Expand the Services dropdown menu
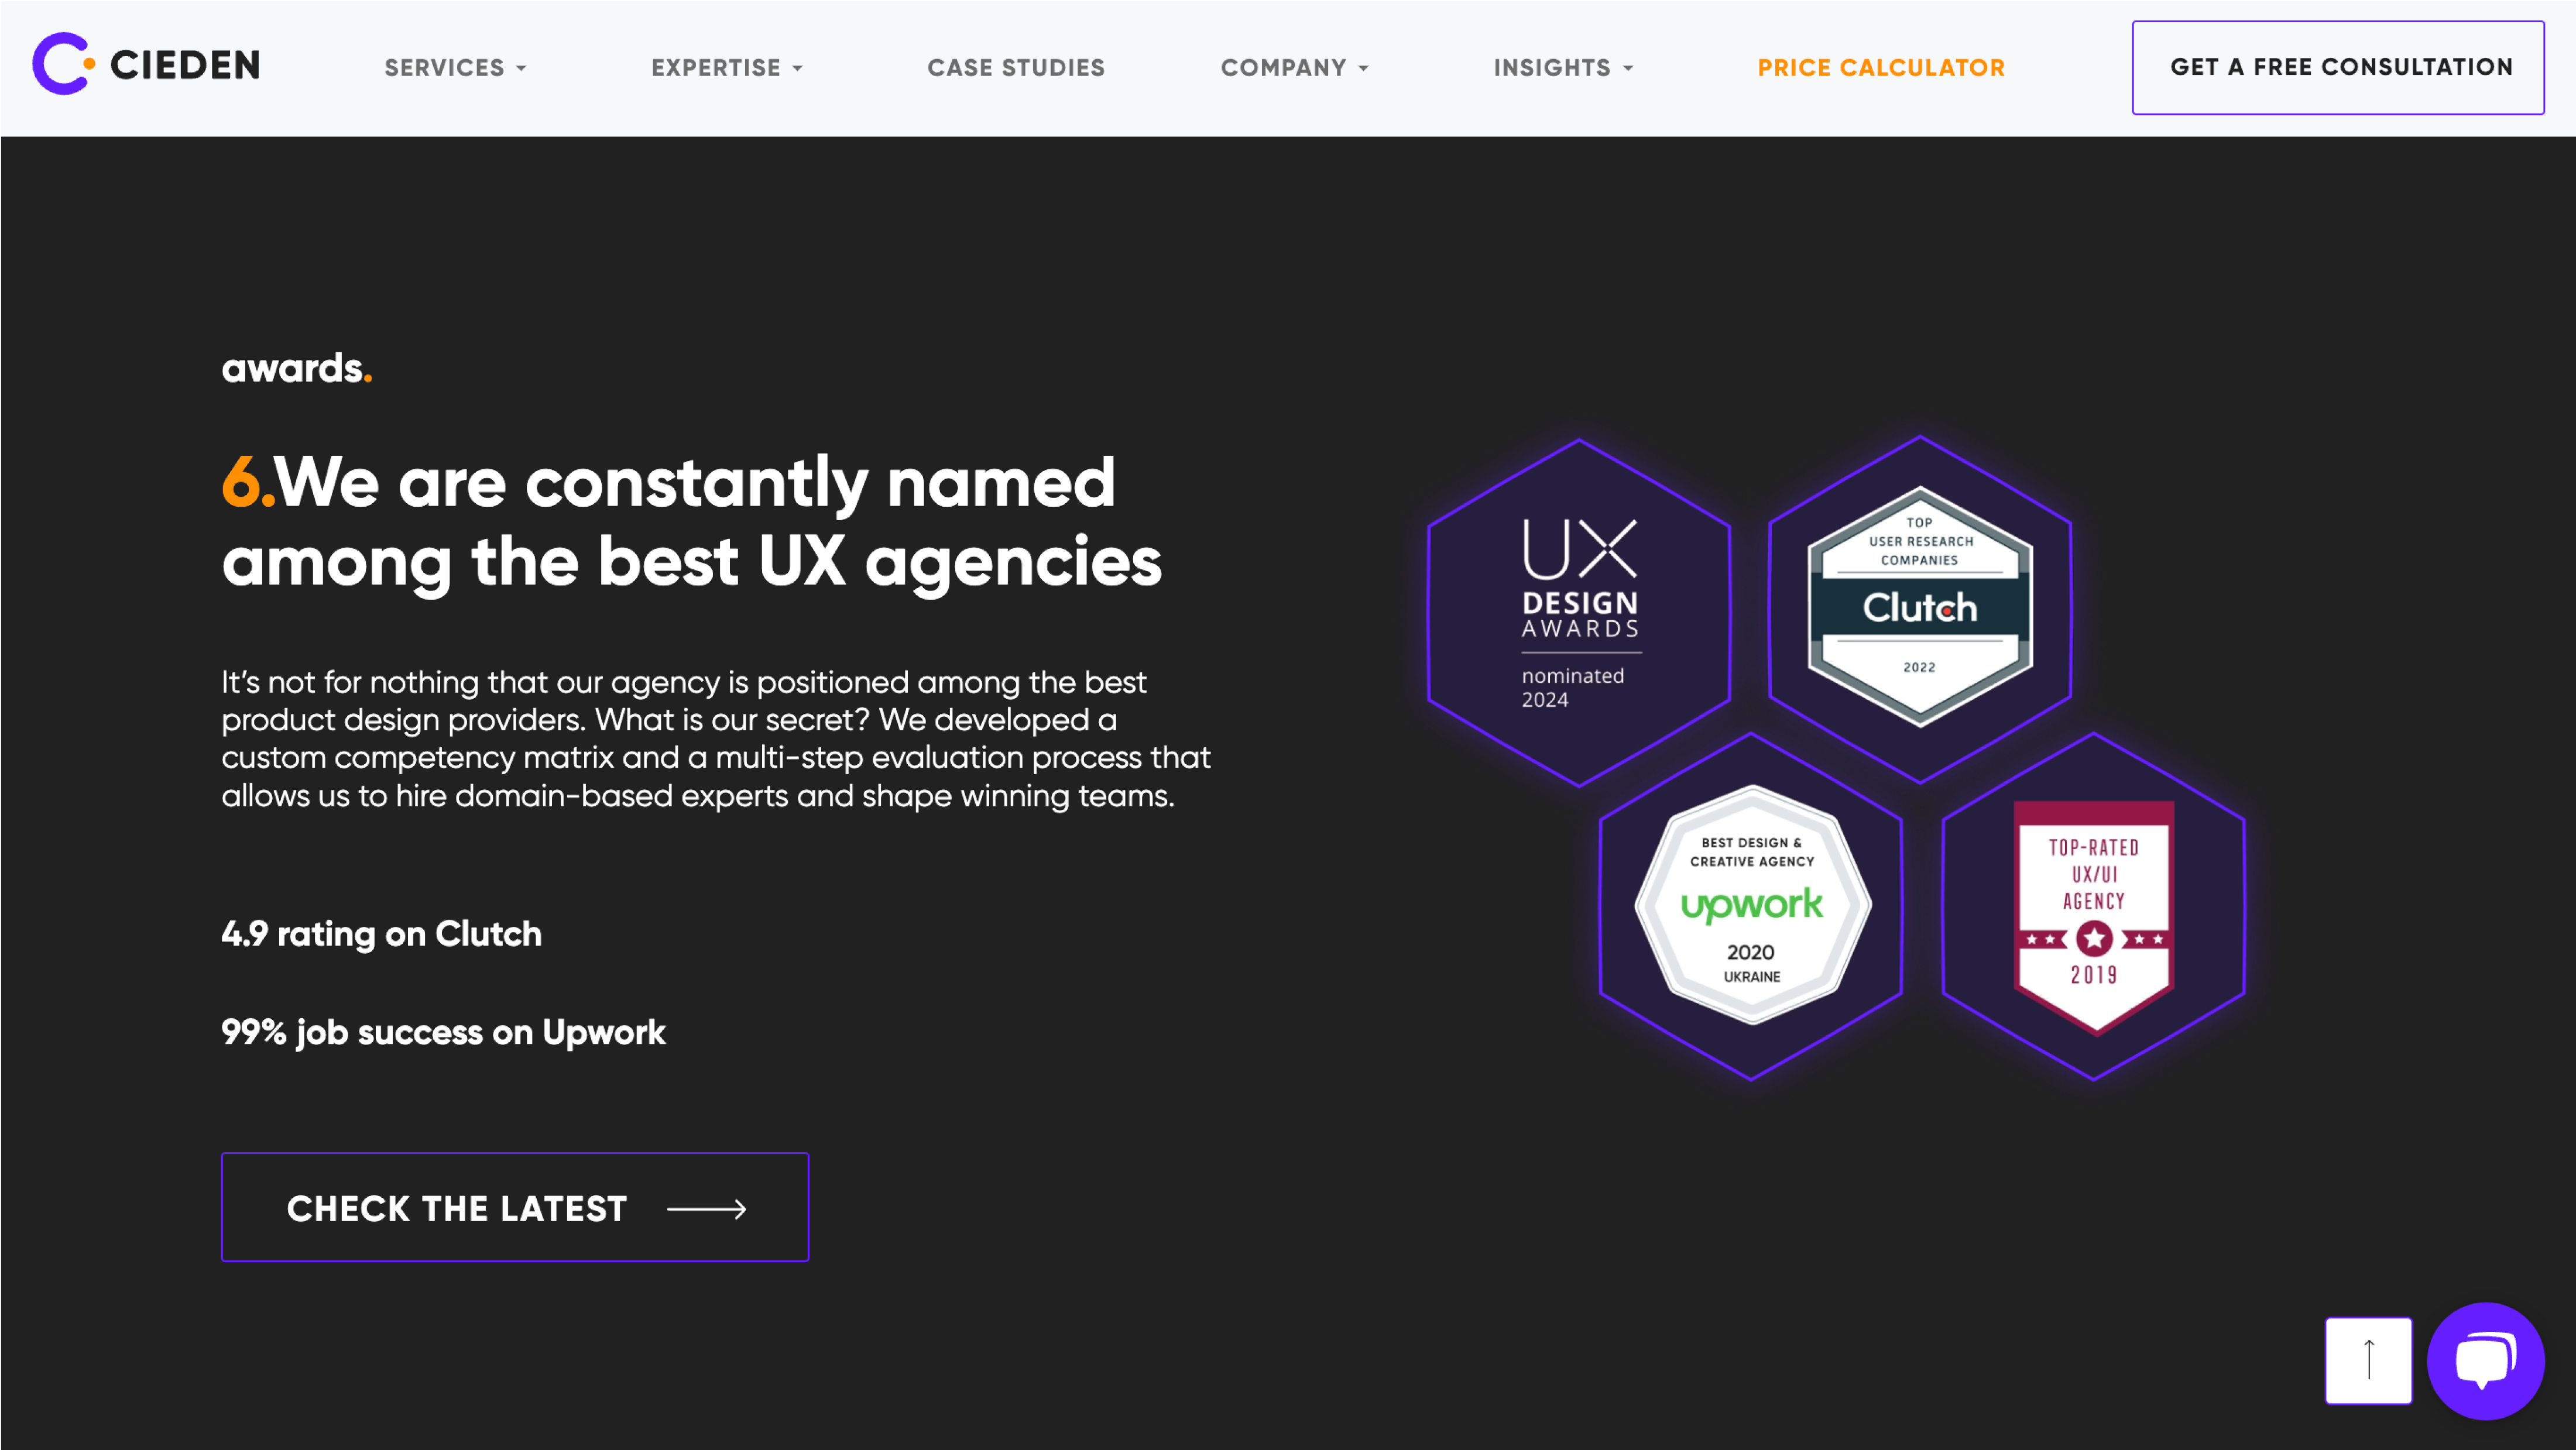Viewport: 2576px width, 1450px height. [457, 67]
